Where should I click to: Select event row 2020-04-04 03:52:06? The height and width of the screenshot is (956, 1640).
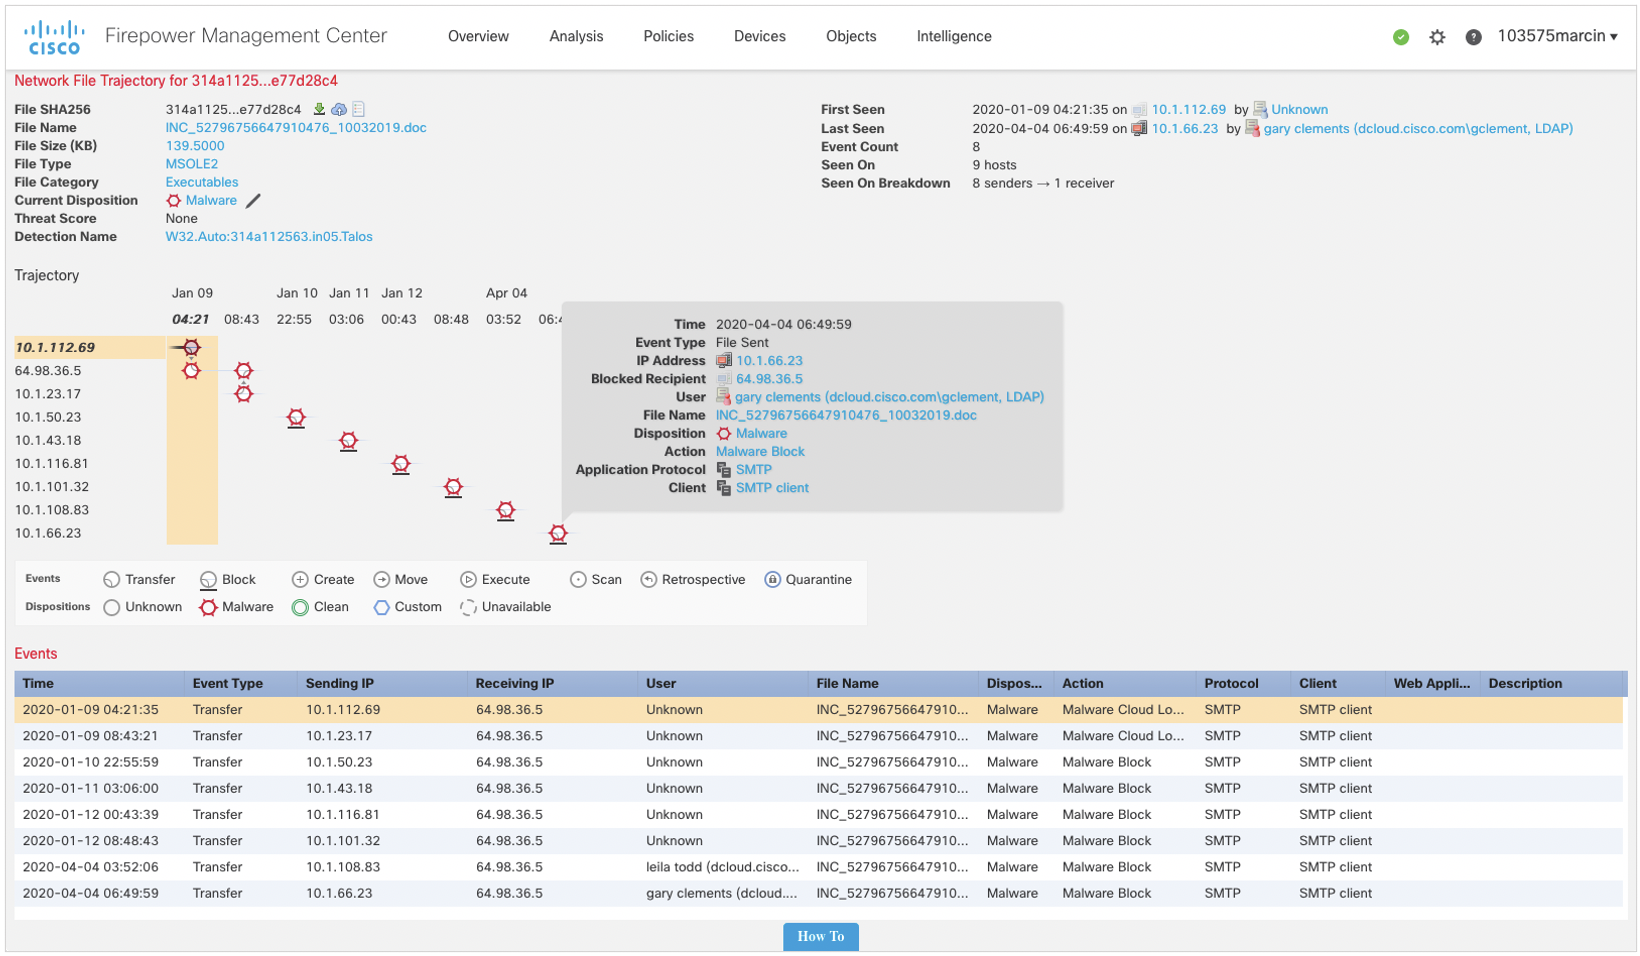819,867
